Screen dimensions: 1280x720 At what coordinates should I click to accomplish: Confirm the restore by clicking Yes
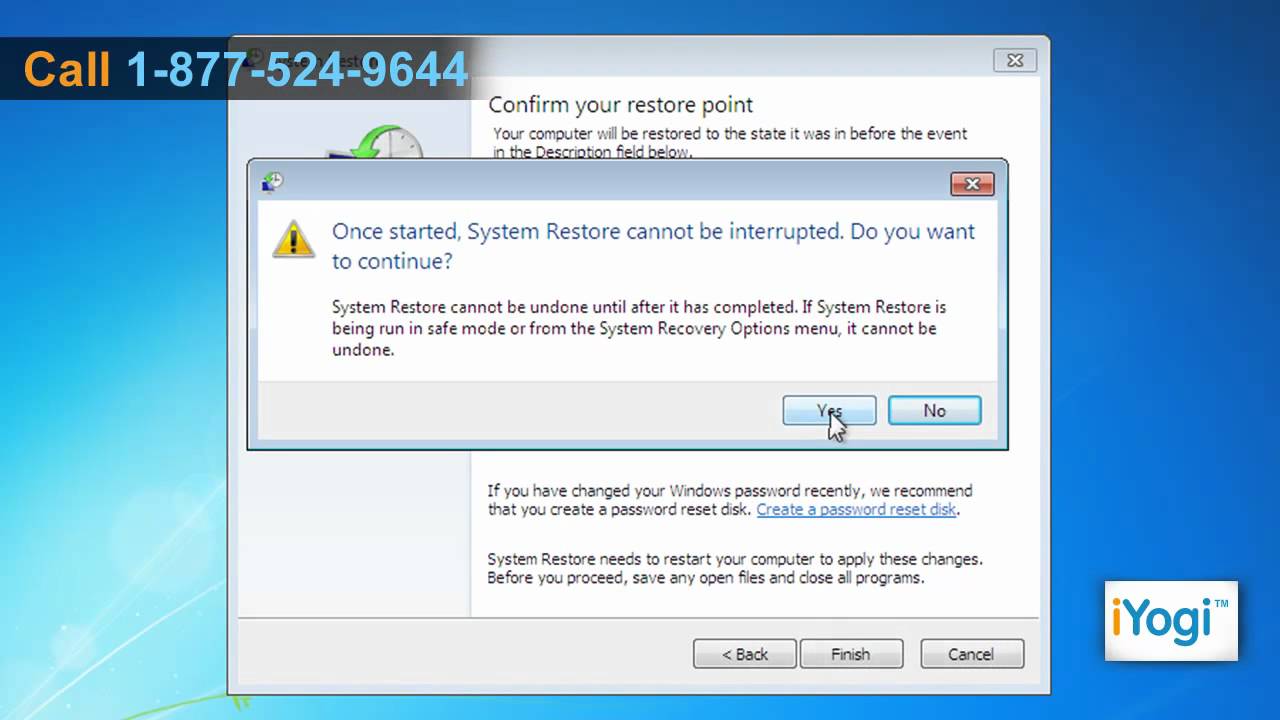(829, 411)
